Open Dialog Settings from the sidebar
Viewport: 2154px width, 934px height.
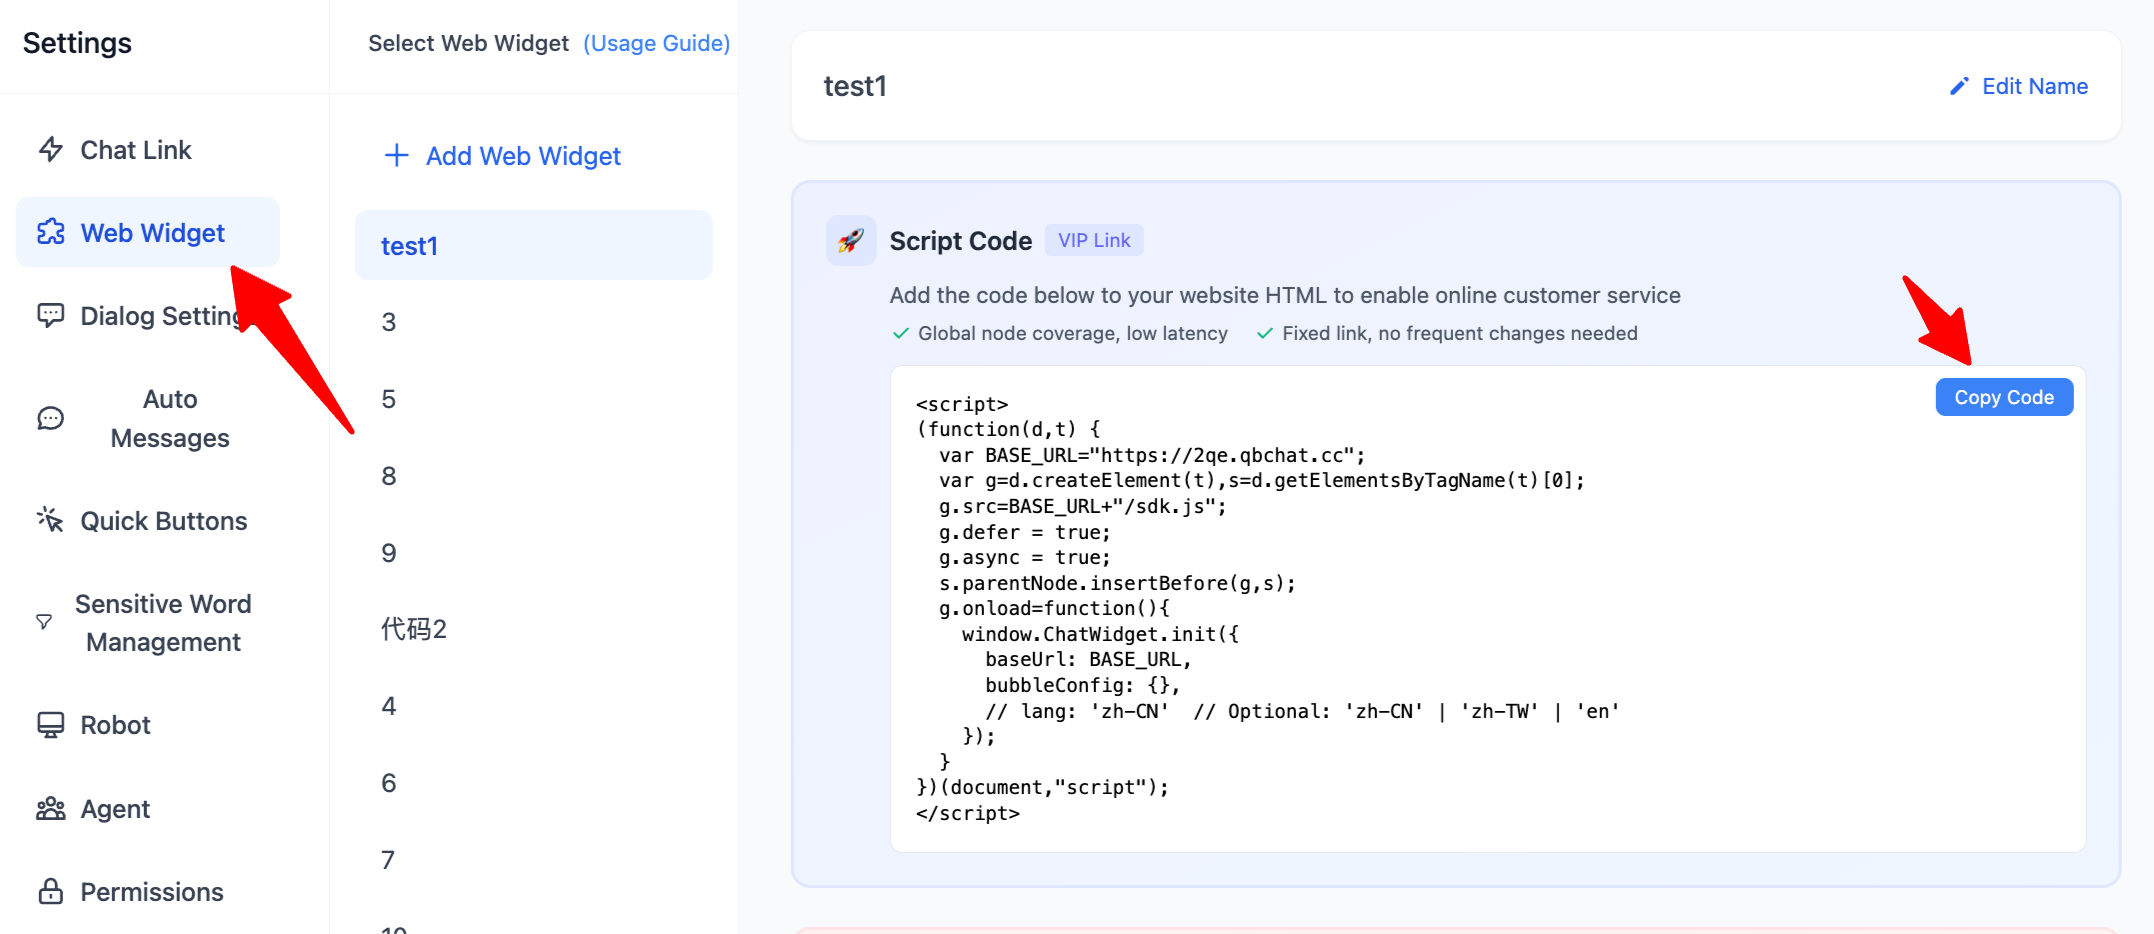pyautogui.click(x=148, y=315)
